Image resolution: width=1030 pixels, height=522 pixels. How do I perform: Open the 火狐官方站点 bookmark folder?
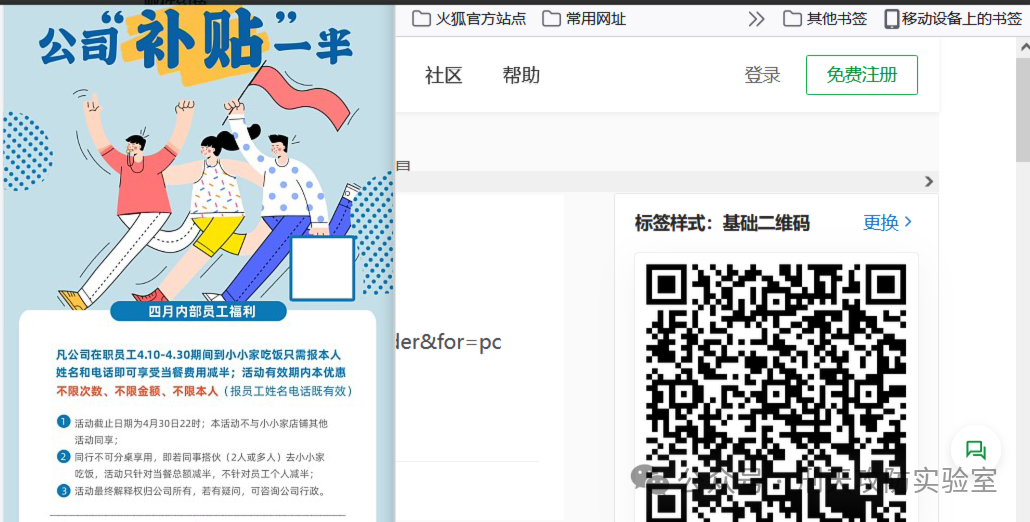click(469, 18)
